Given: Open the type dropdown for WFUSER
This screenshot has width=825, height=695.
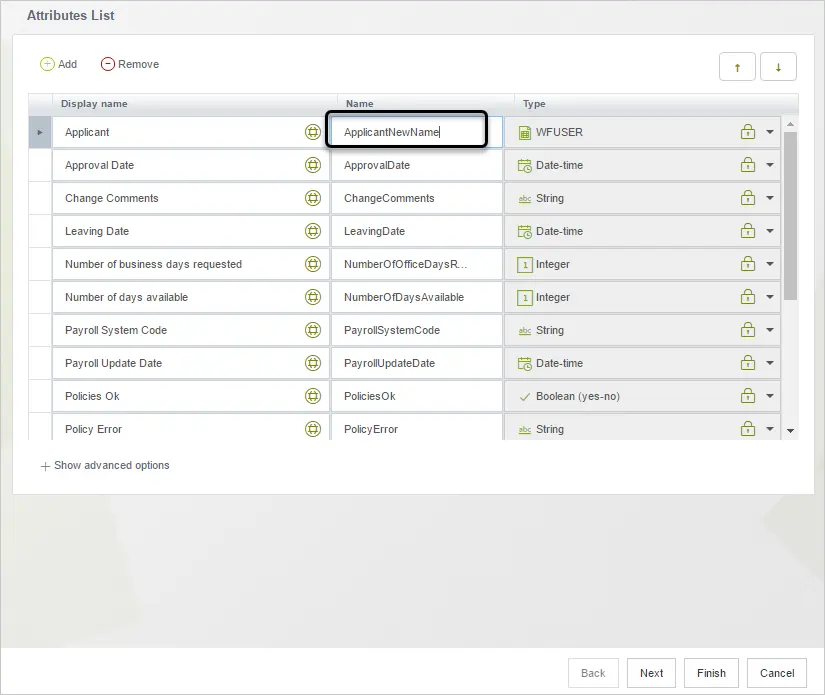Looking at the screenshot, I should tap(770, 132).
